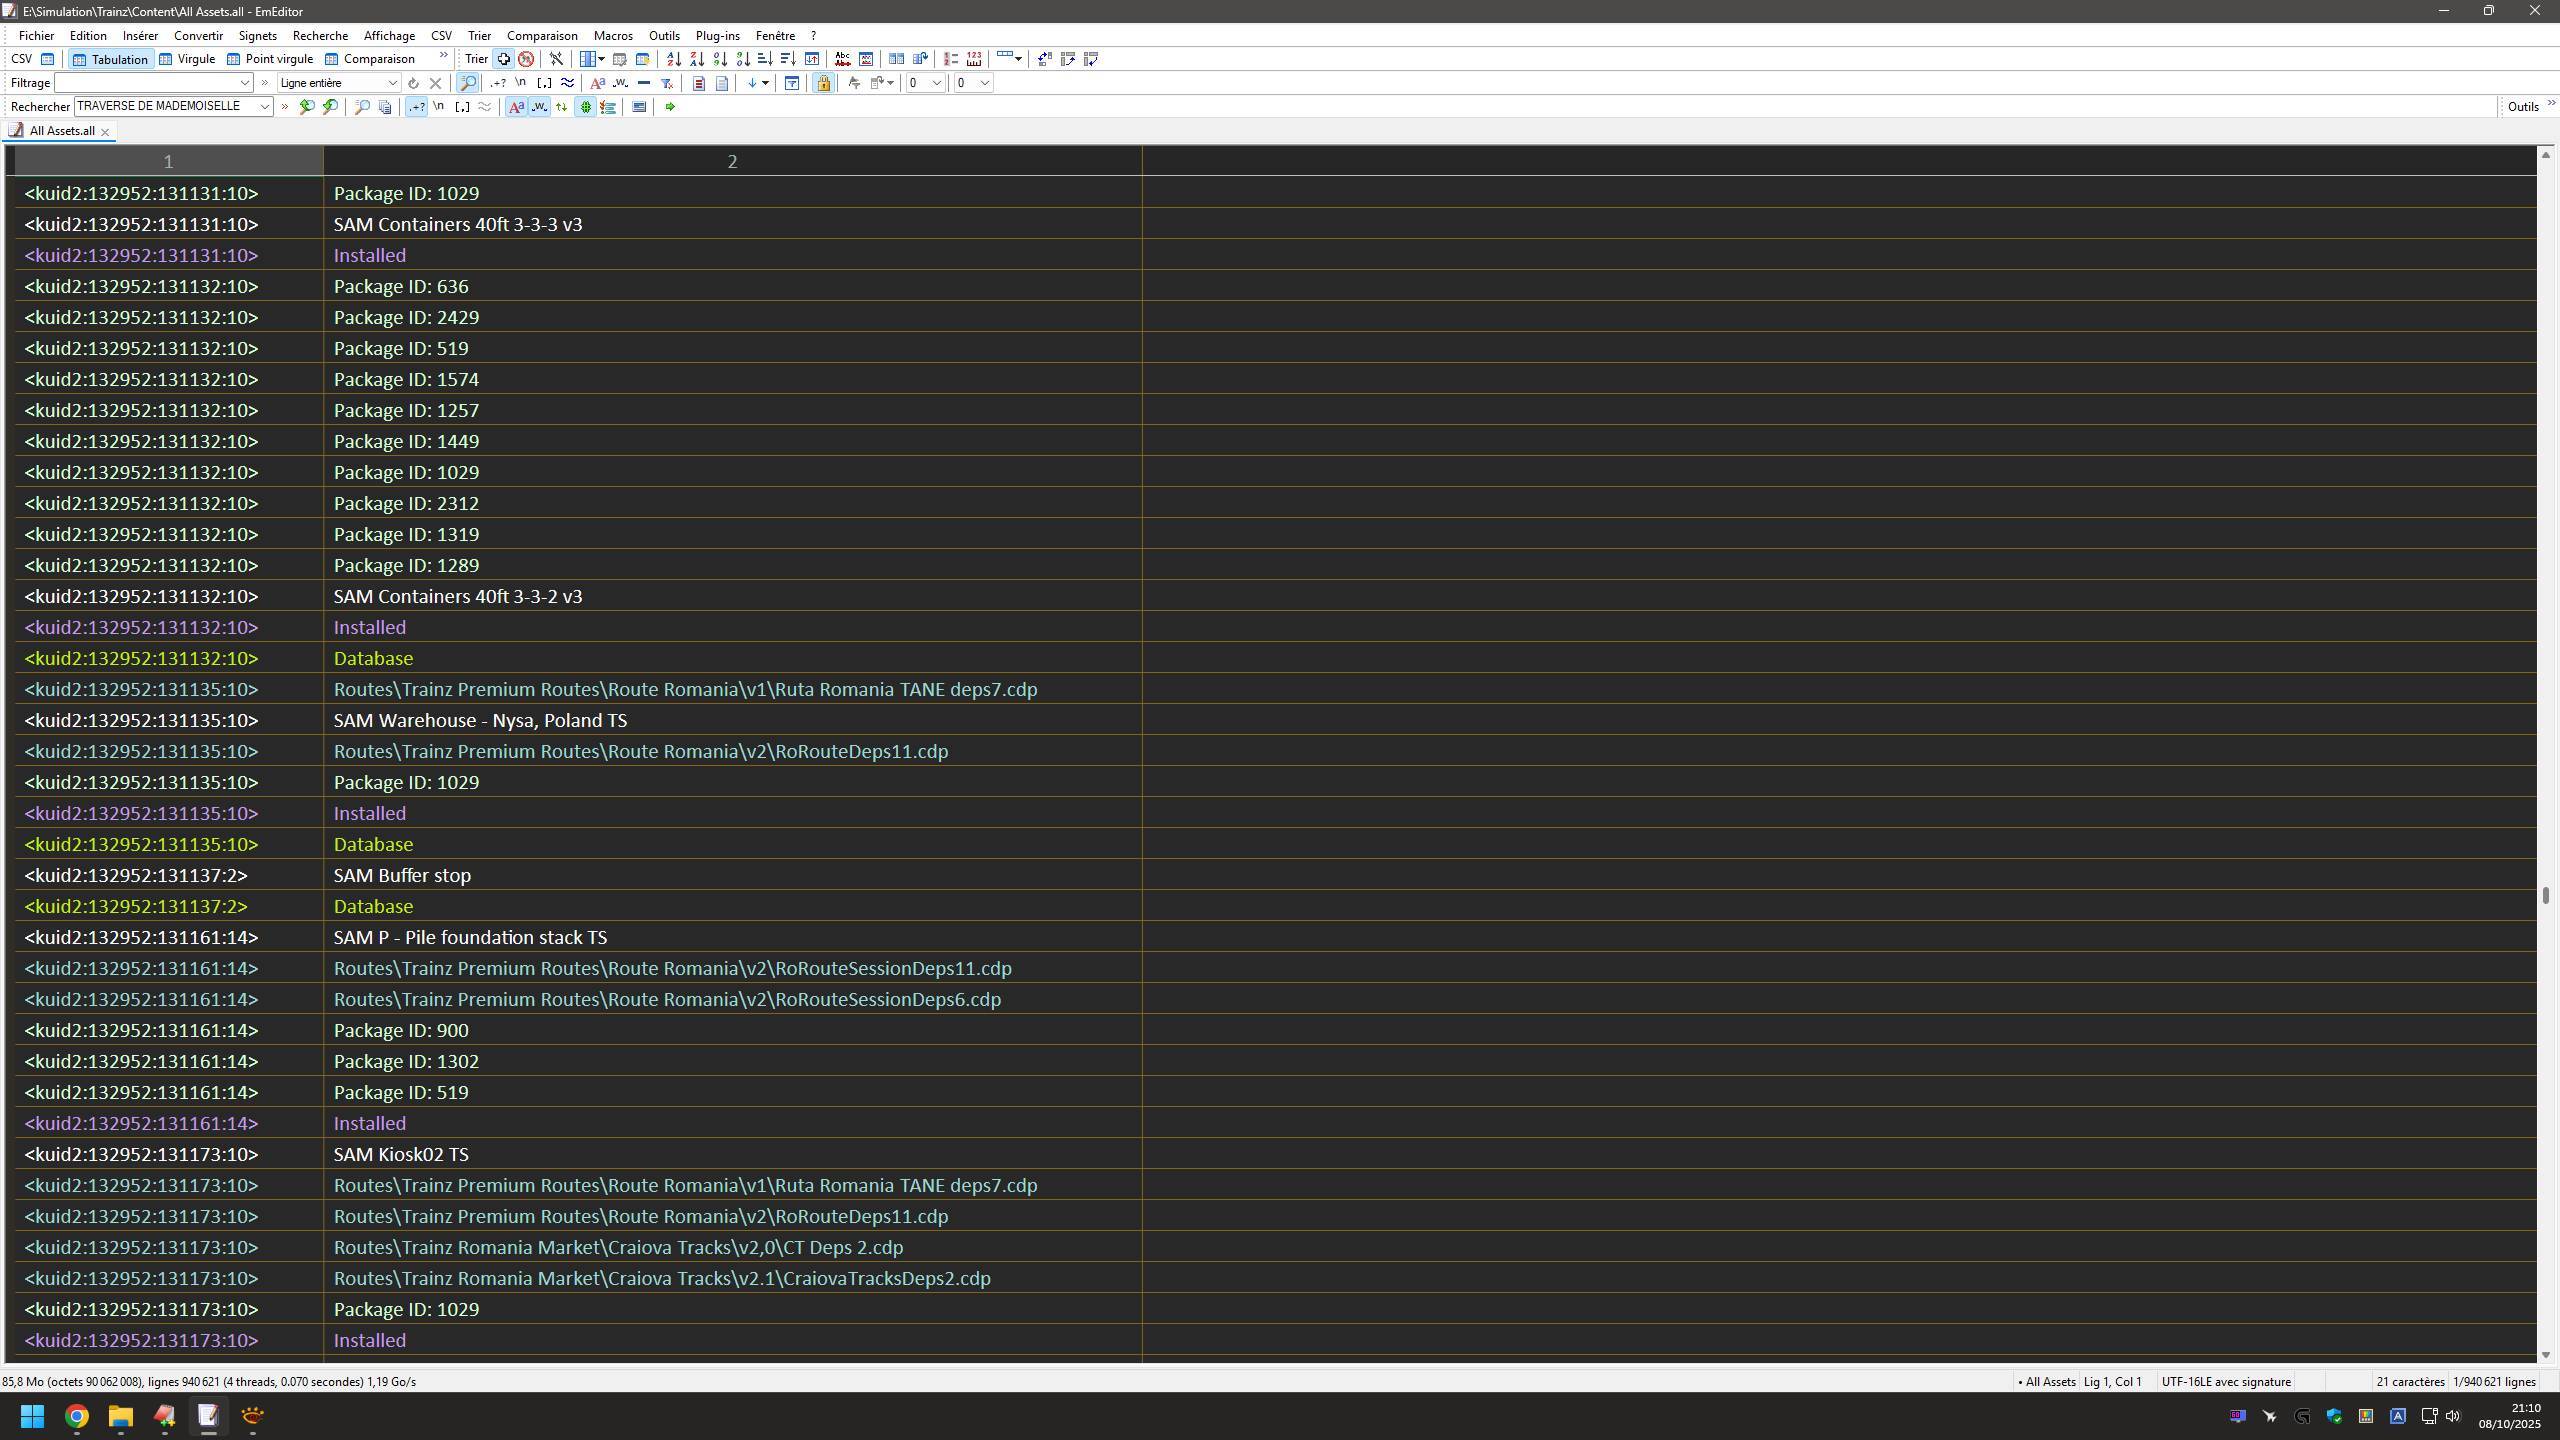Expand the Ligne entière column dropdown
The image size is (2560, 1440).
click(393, 83)
